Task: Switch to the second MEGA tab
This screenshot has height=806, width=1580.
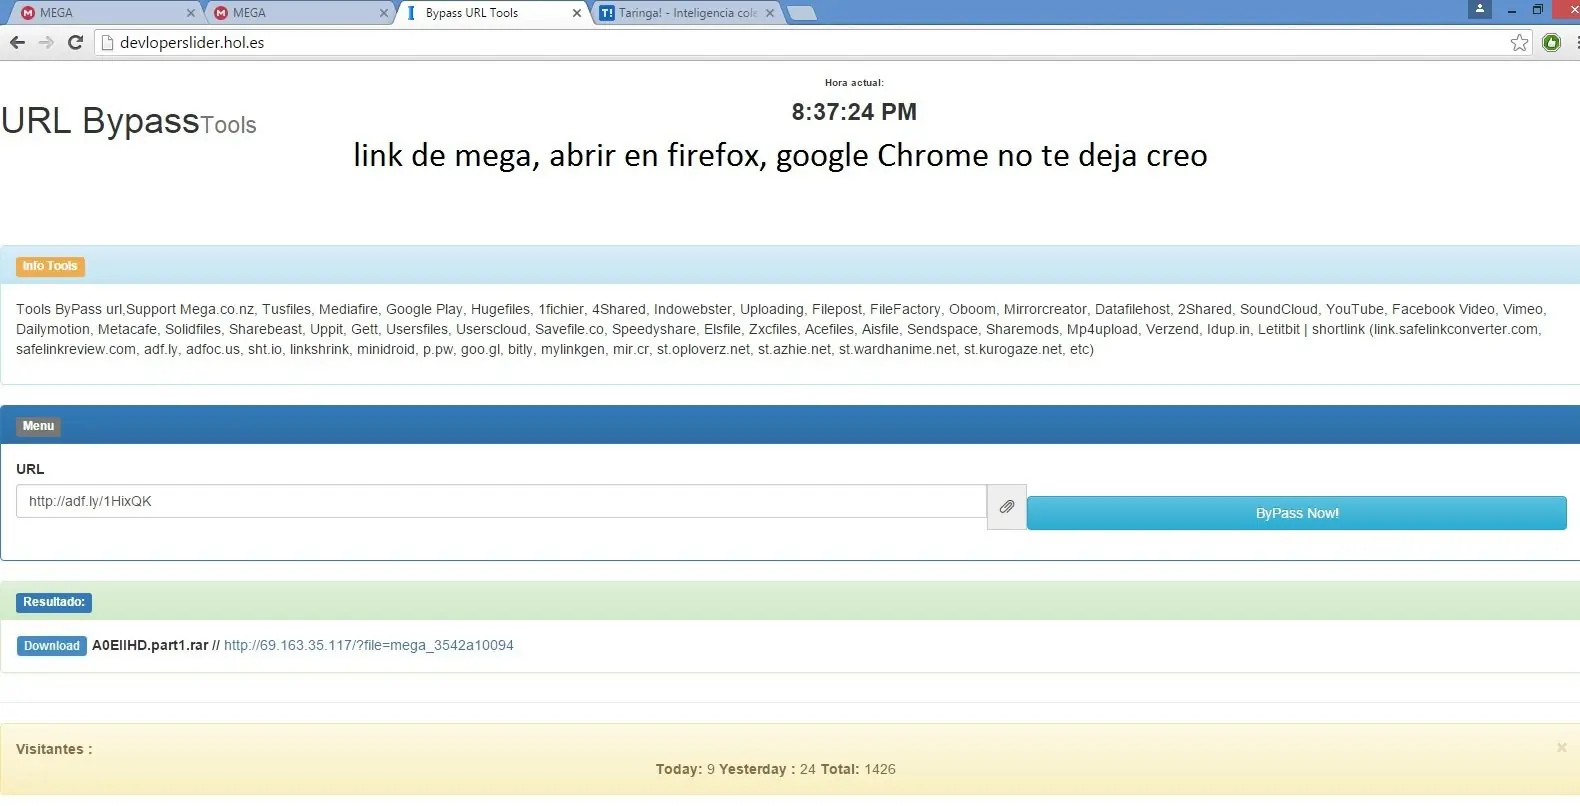Action: tap(297, 13)
